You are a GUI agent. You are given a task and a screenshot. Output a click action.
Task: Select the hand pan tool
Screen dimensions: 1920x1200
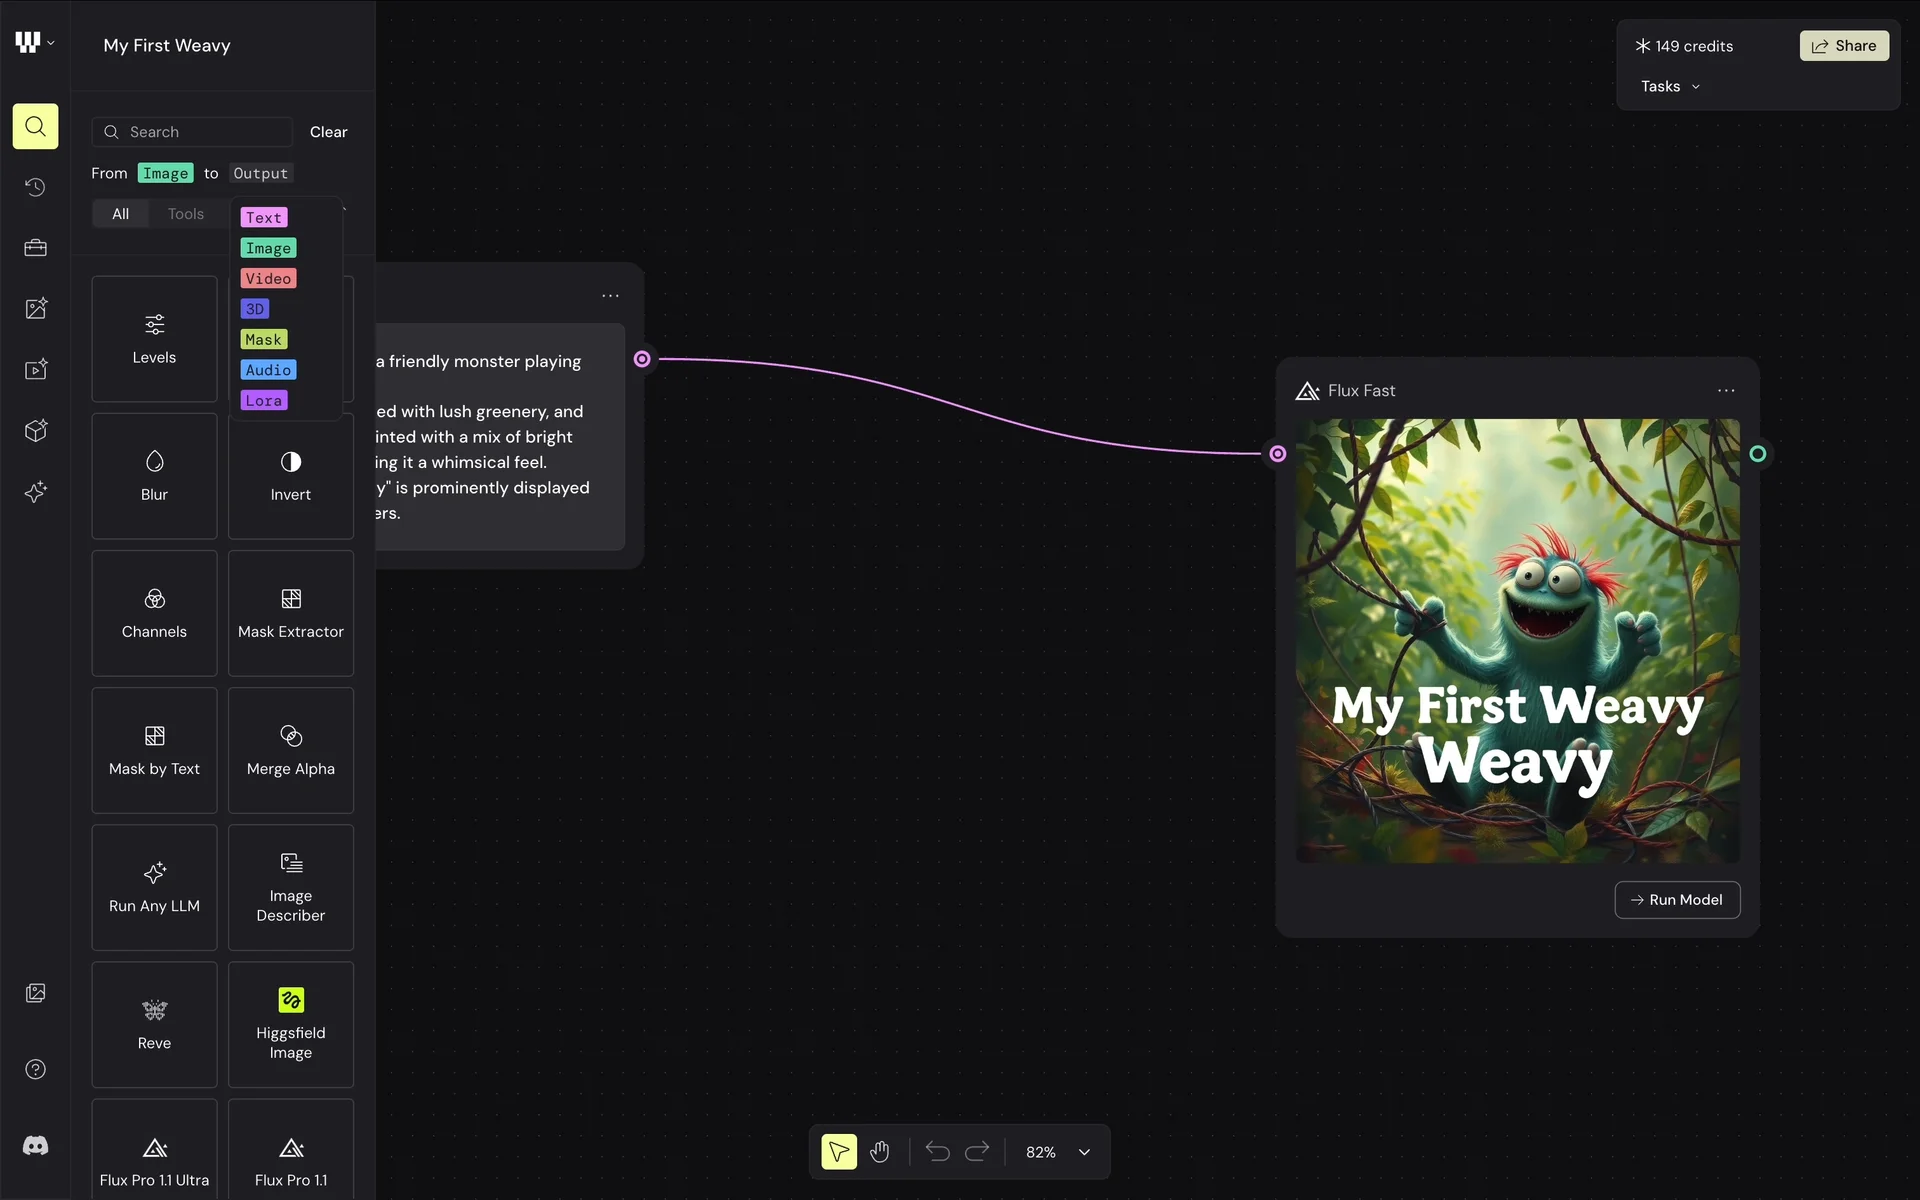[x=879, y=1152]
